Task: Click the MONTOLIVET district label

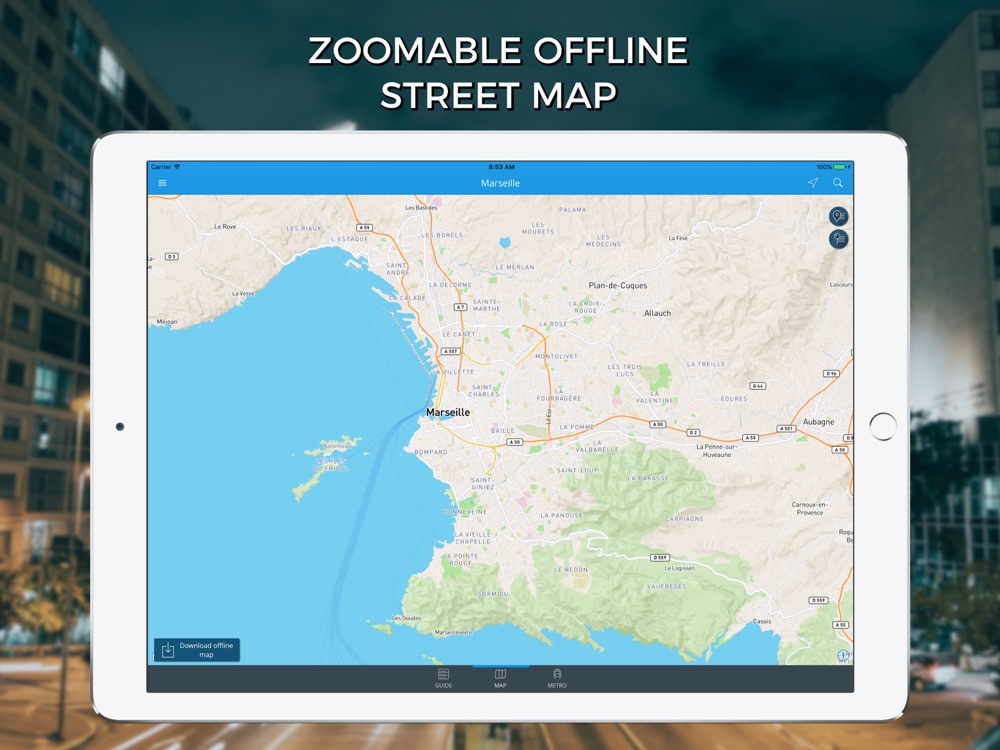Action: [557, 357]
